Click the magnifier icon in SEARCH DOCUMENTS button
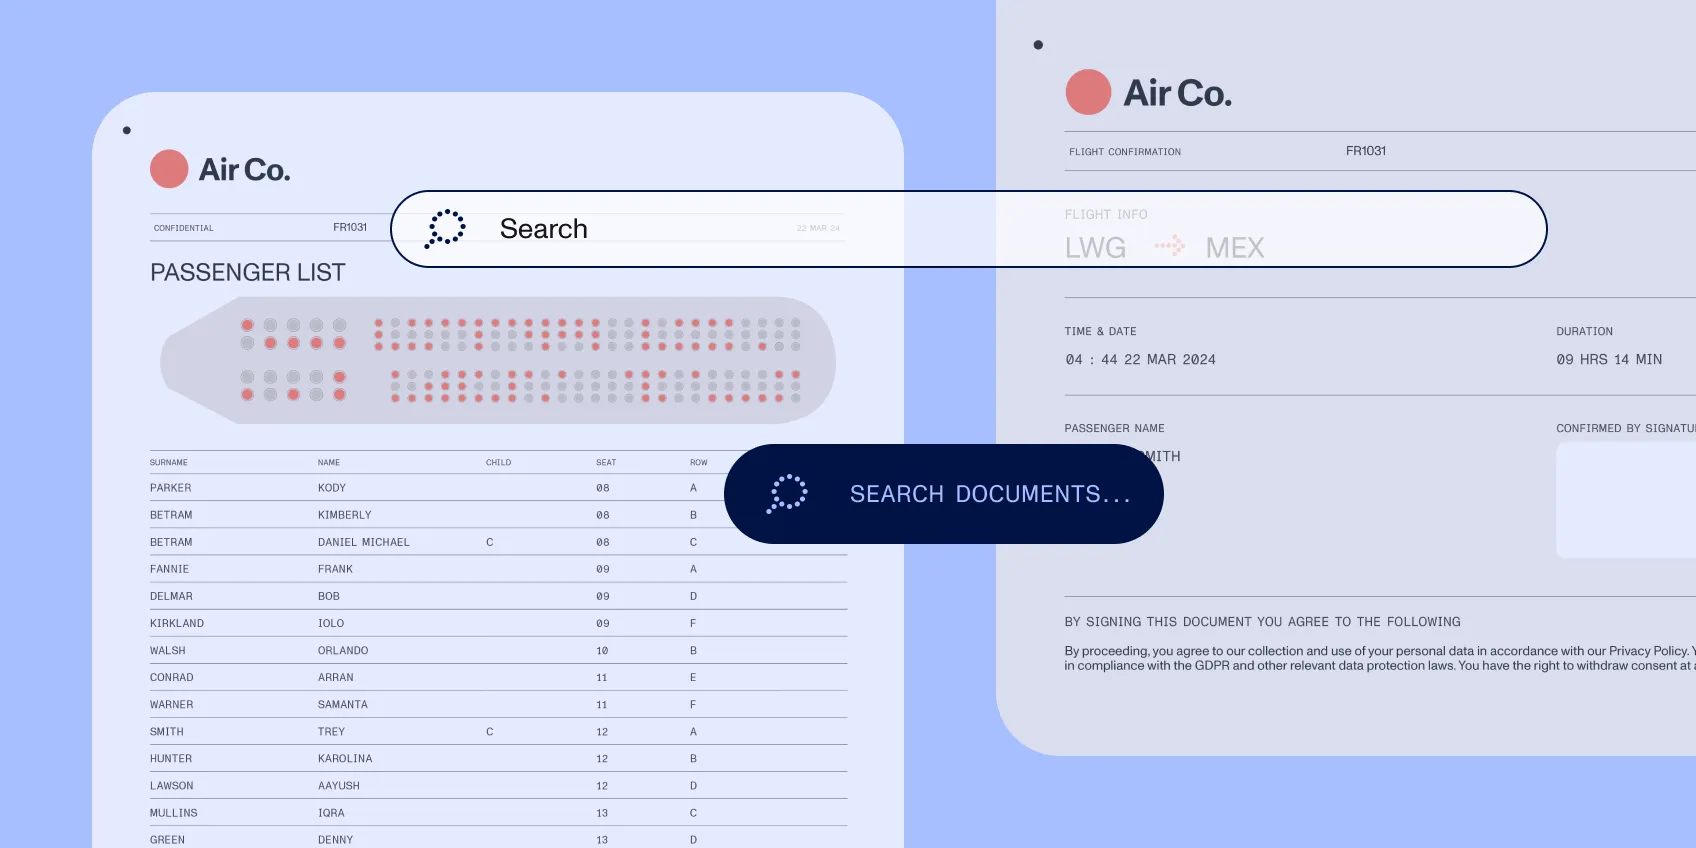1696x848 pixels. (x=787, y=494)
